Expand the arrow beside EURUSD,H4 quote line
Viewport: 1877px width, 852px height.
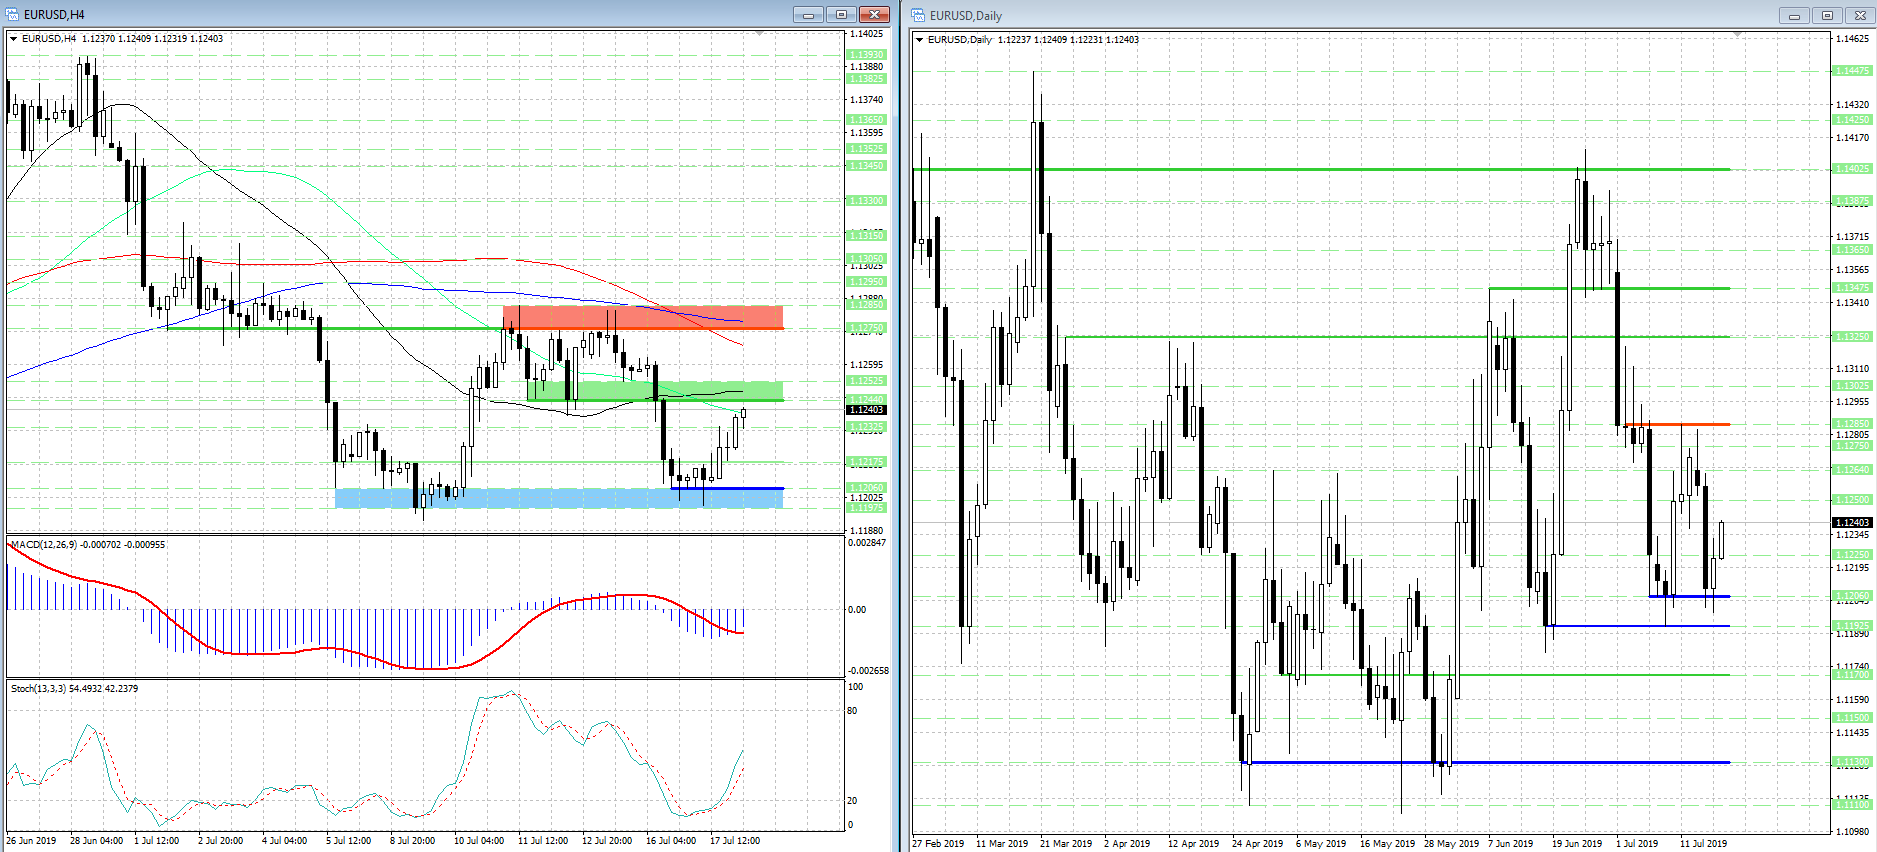coord(14,39)
